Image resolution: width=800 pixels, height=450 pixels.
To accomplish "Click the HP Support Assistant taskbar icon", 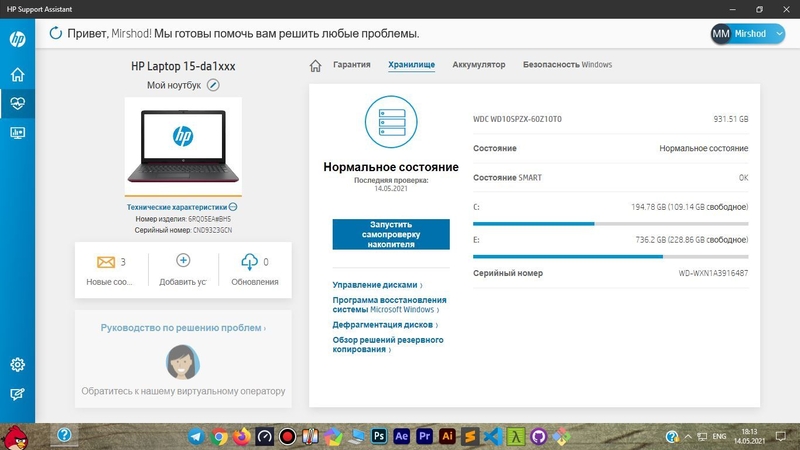I will coord(64,435).
